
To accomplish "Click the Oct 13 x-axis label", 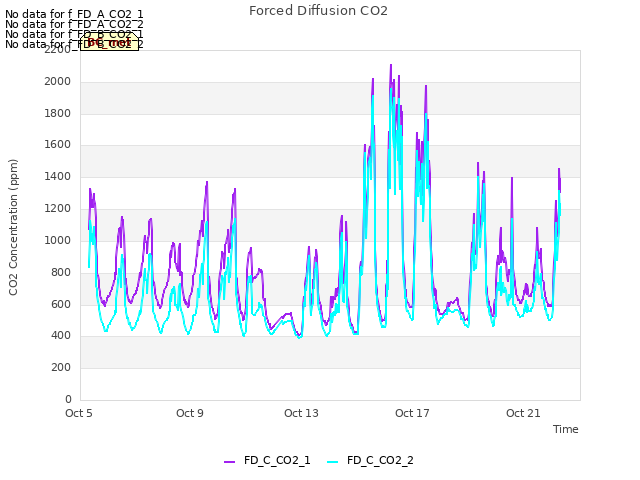I will (301, 413).
